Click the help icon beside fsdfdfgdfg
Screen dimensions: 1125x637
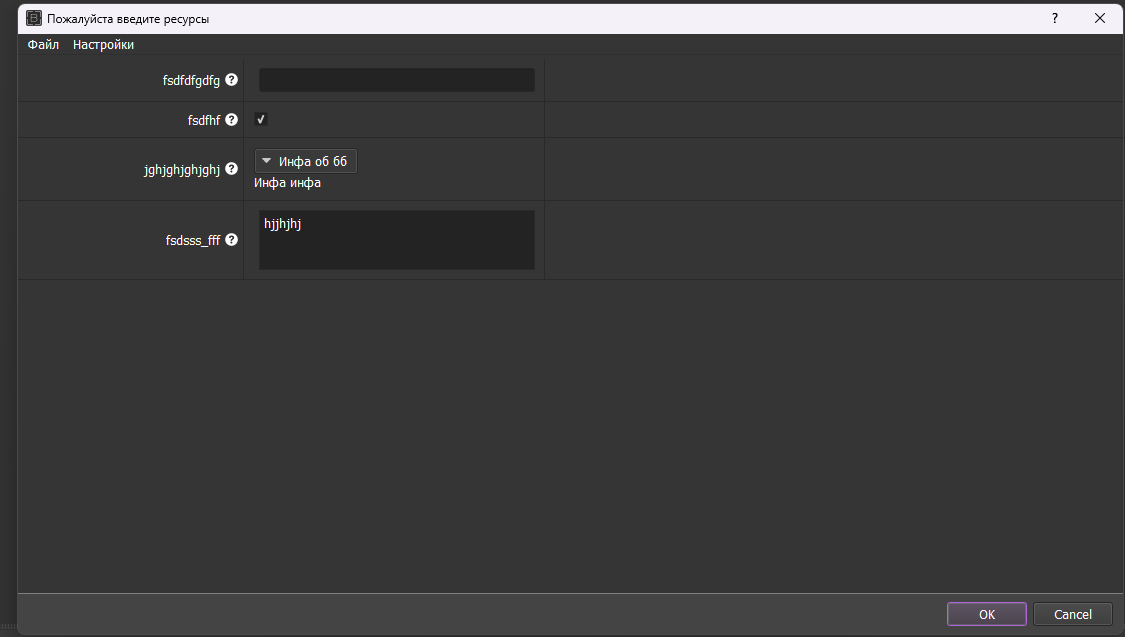click(231, 80)
